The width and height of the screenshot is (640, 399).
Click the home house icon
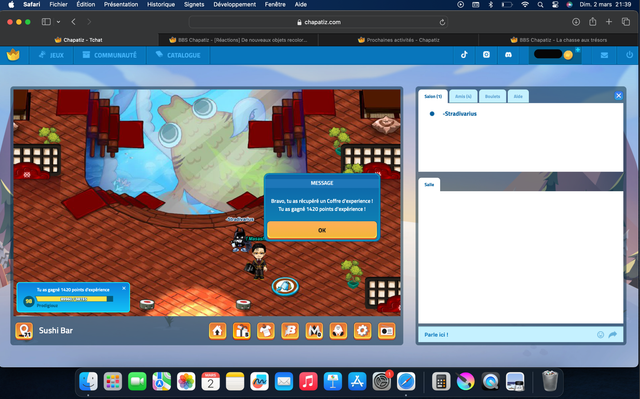point(218,331)
